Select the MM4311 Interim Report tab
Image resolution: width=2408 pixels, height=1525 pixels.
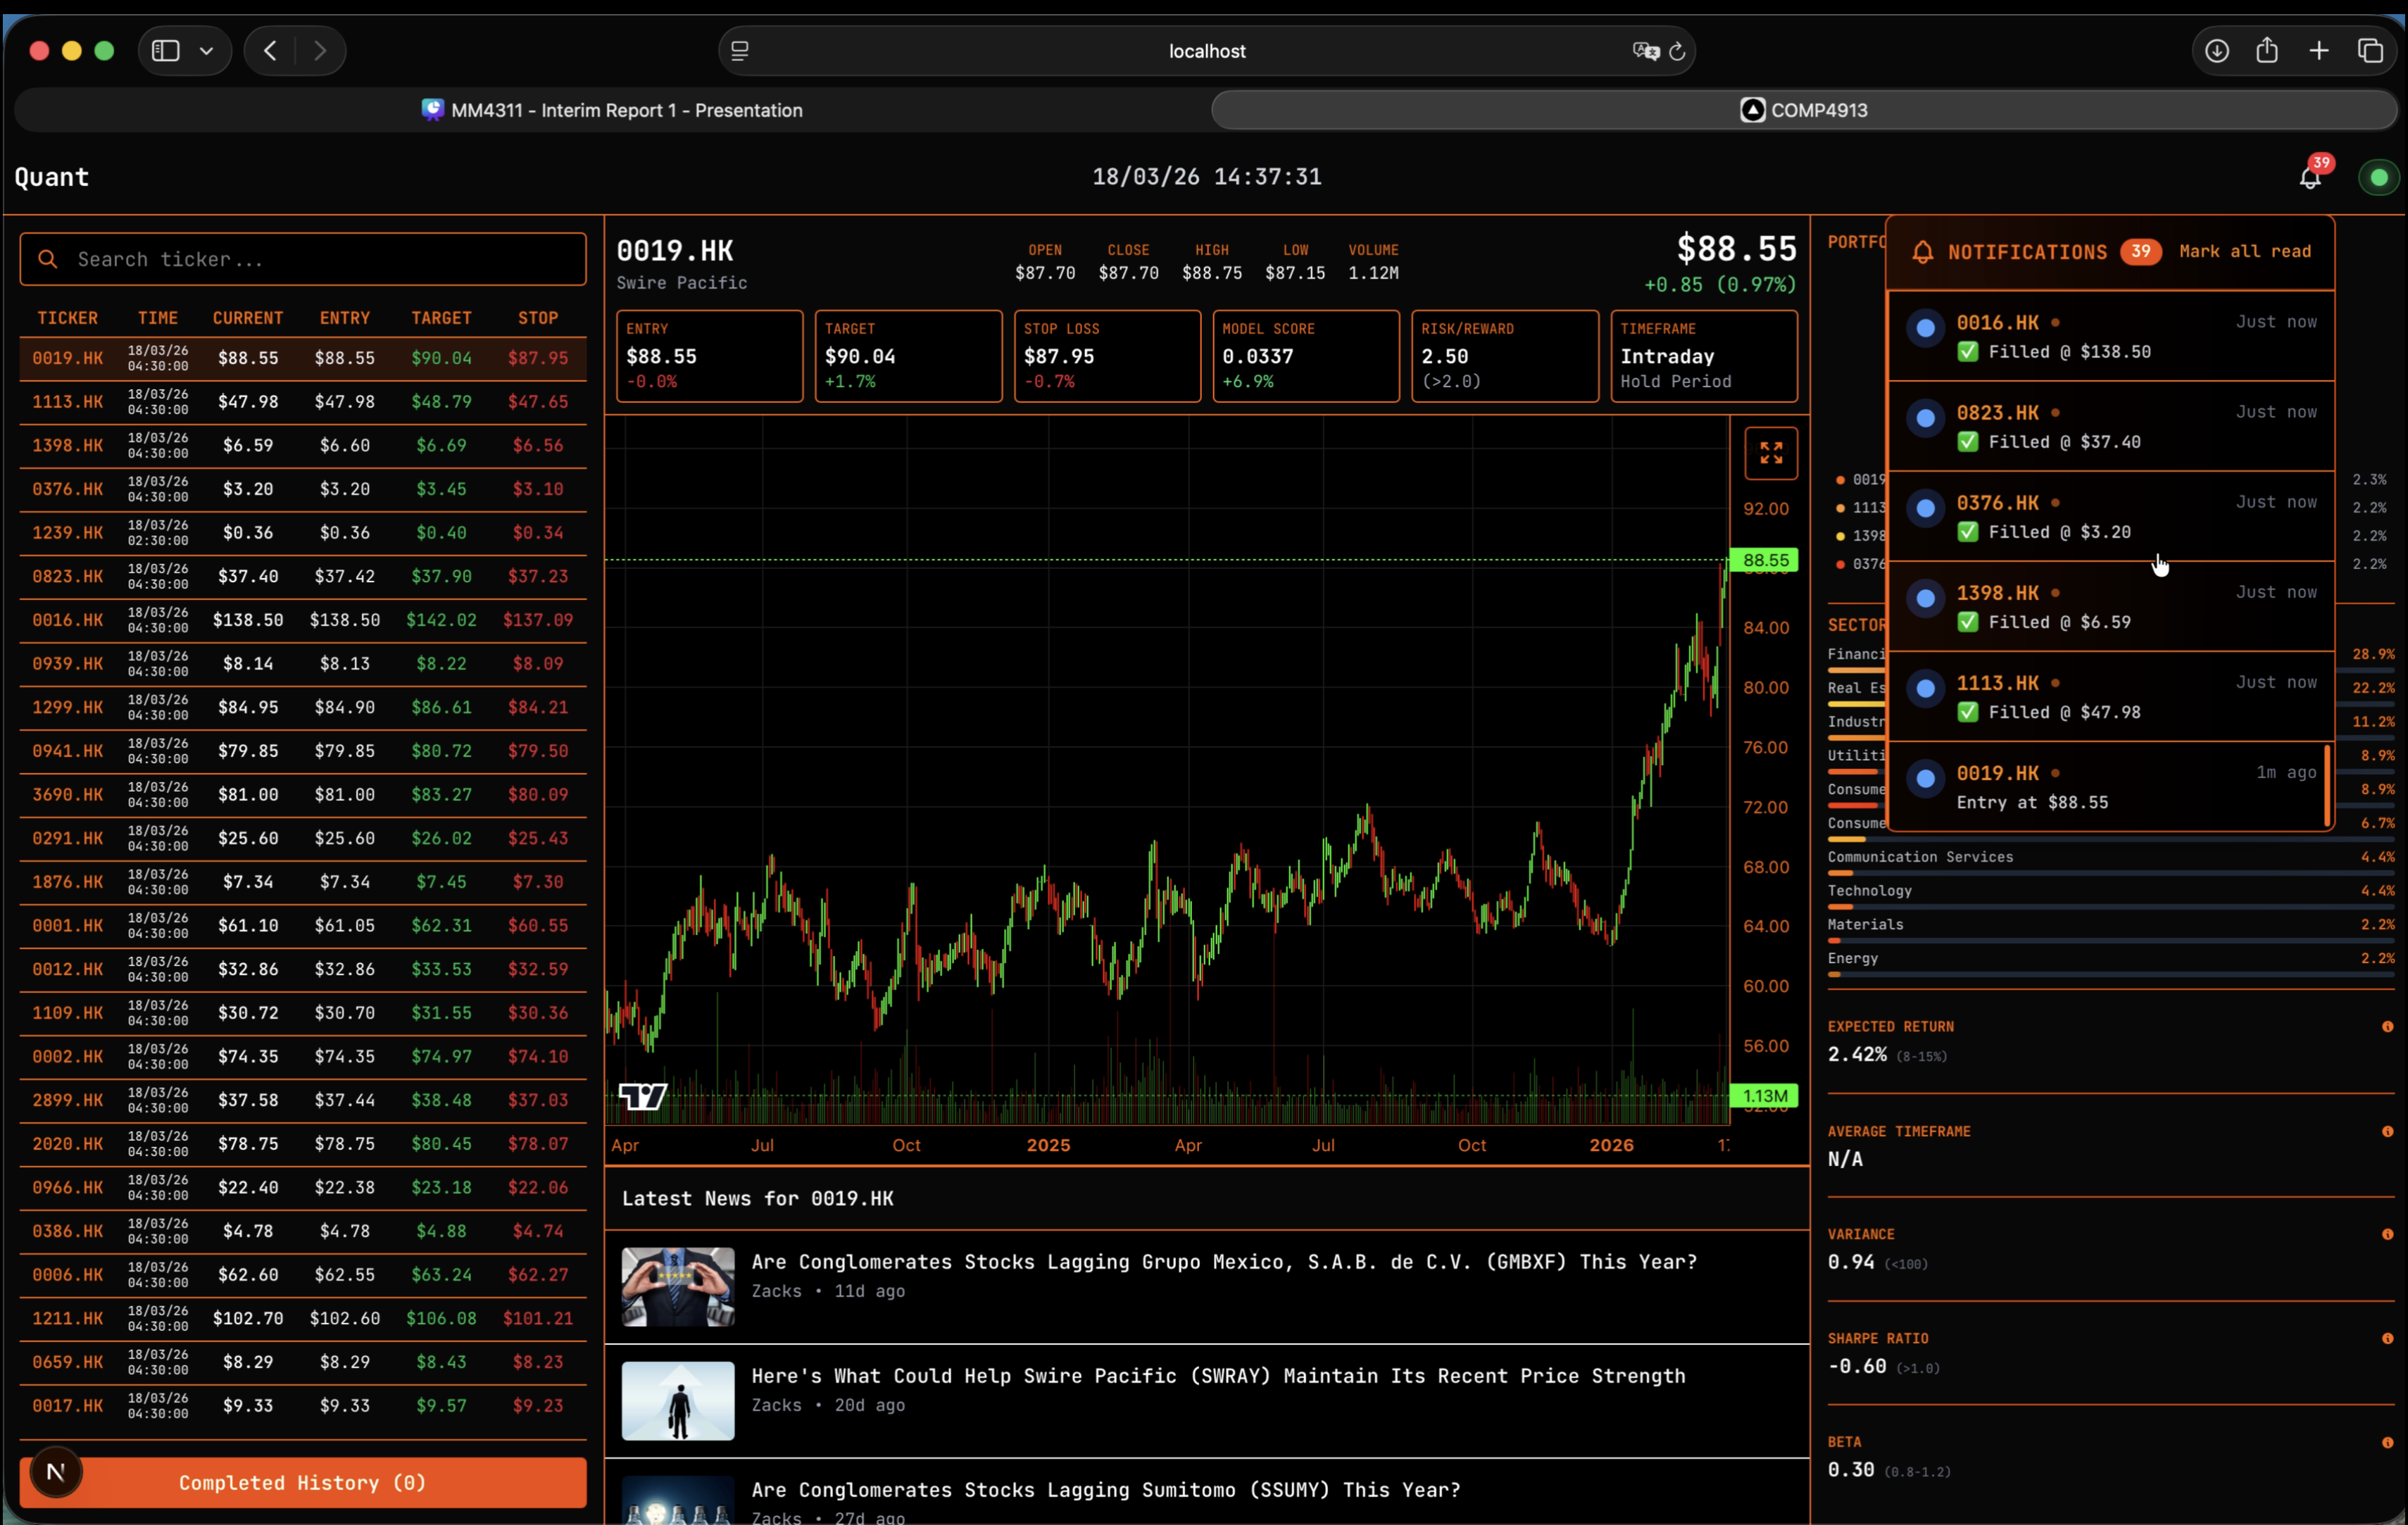pyautogui.click(x=611, y=110)
